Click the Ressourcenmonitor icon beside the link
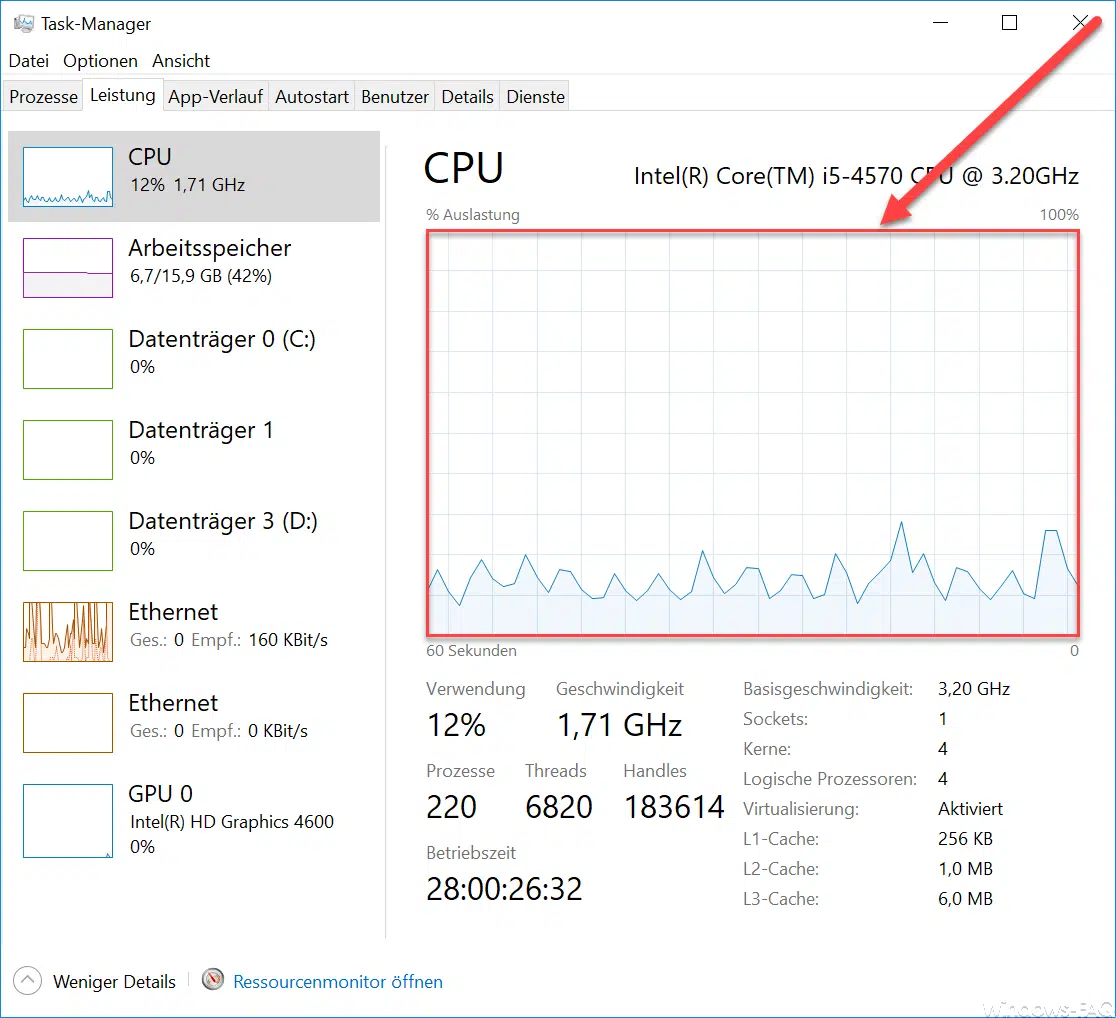1116x1018 pixels. click(x=213, y=981)
